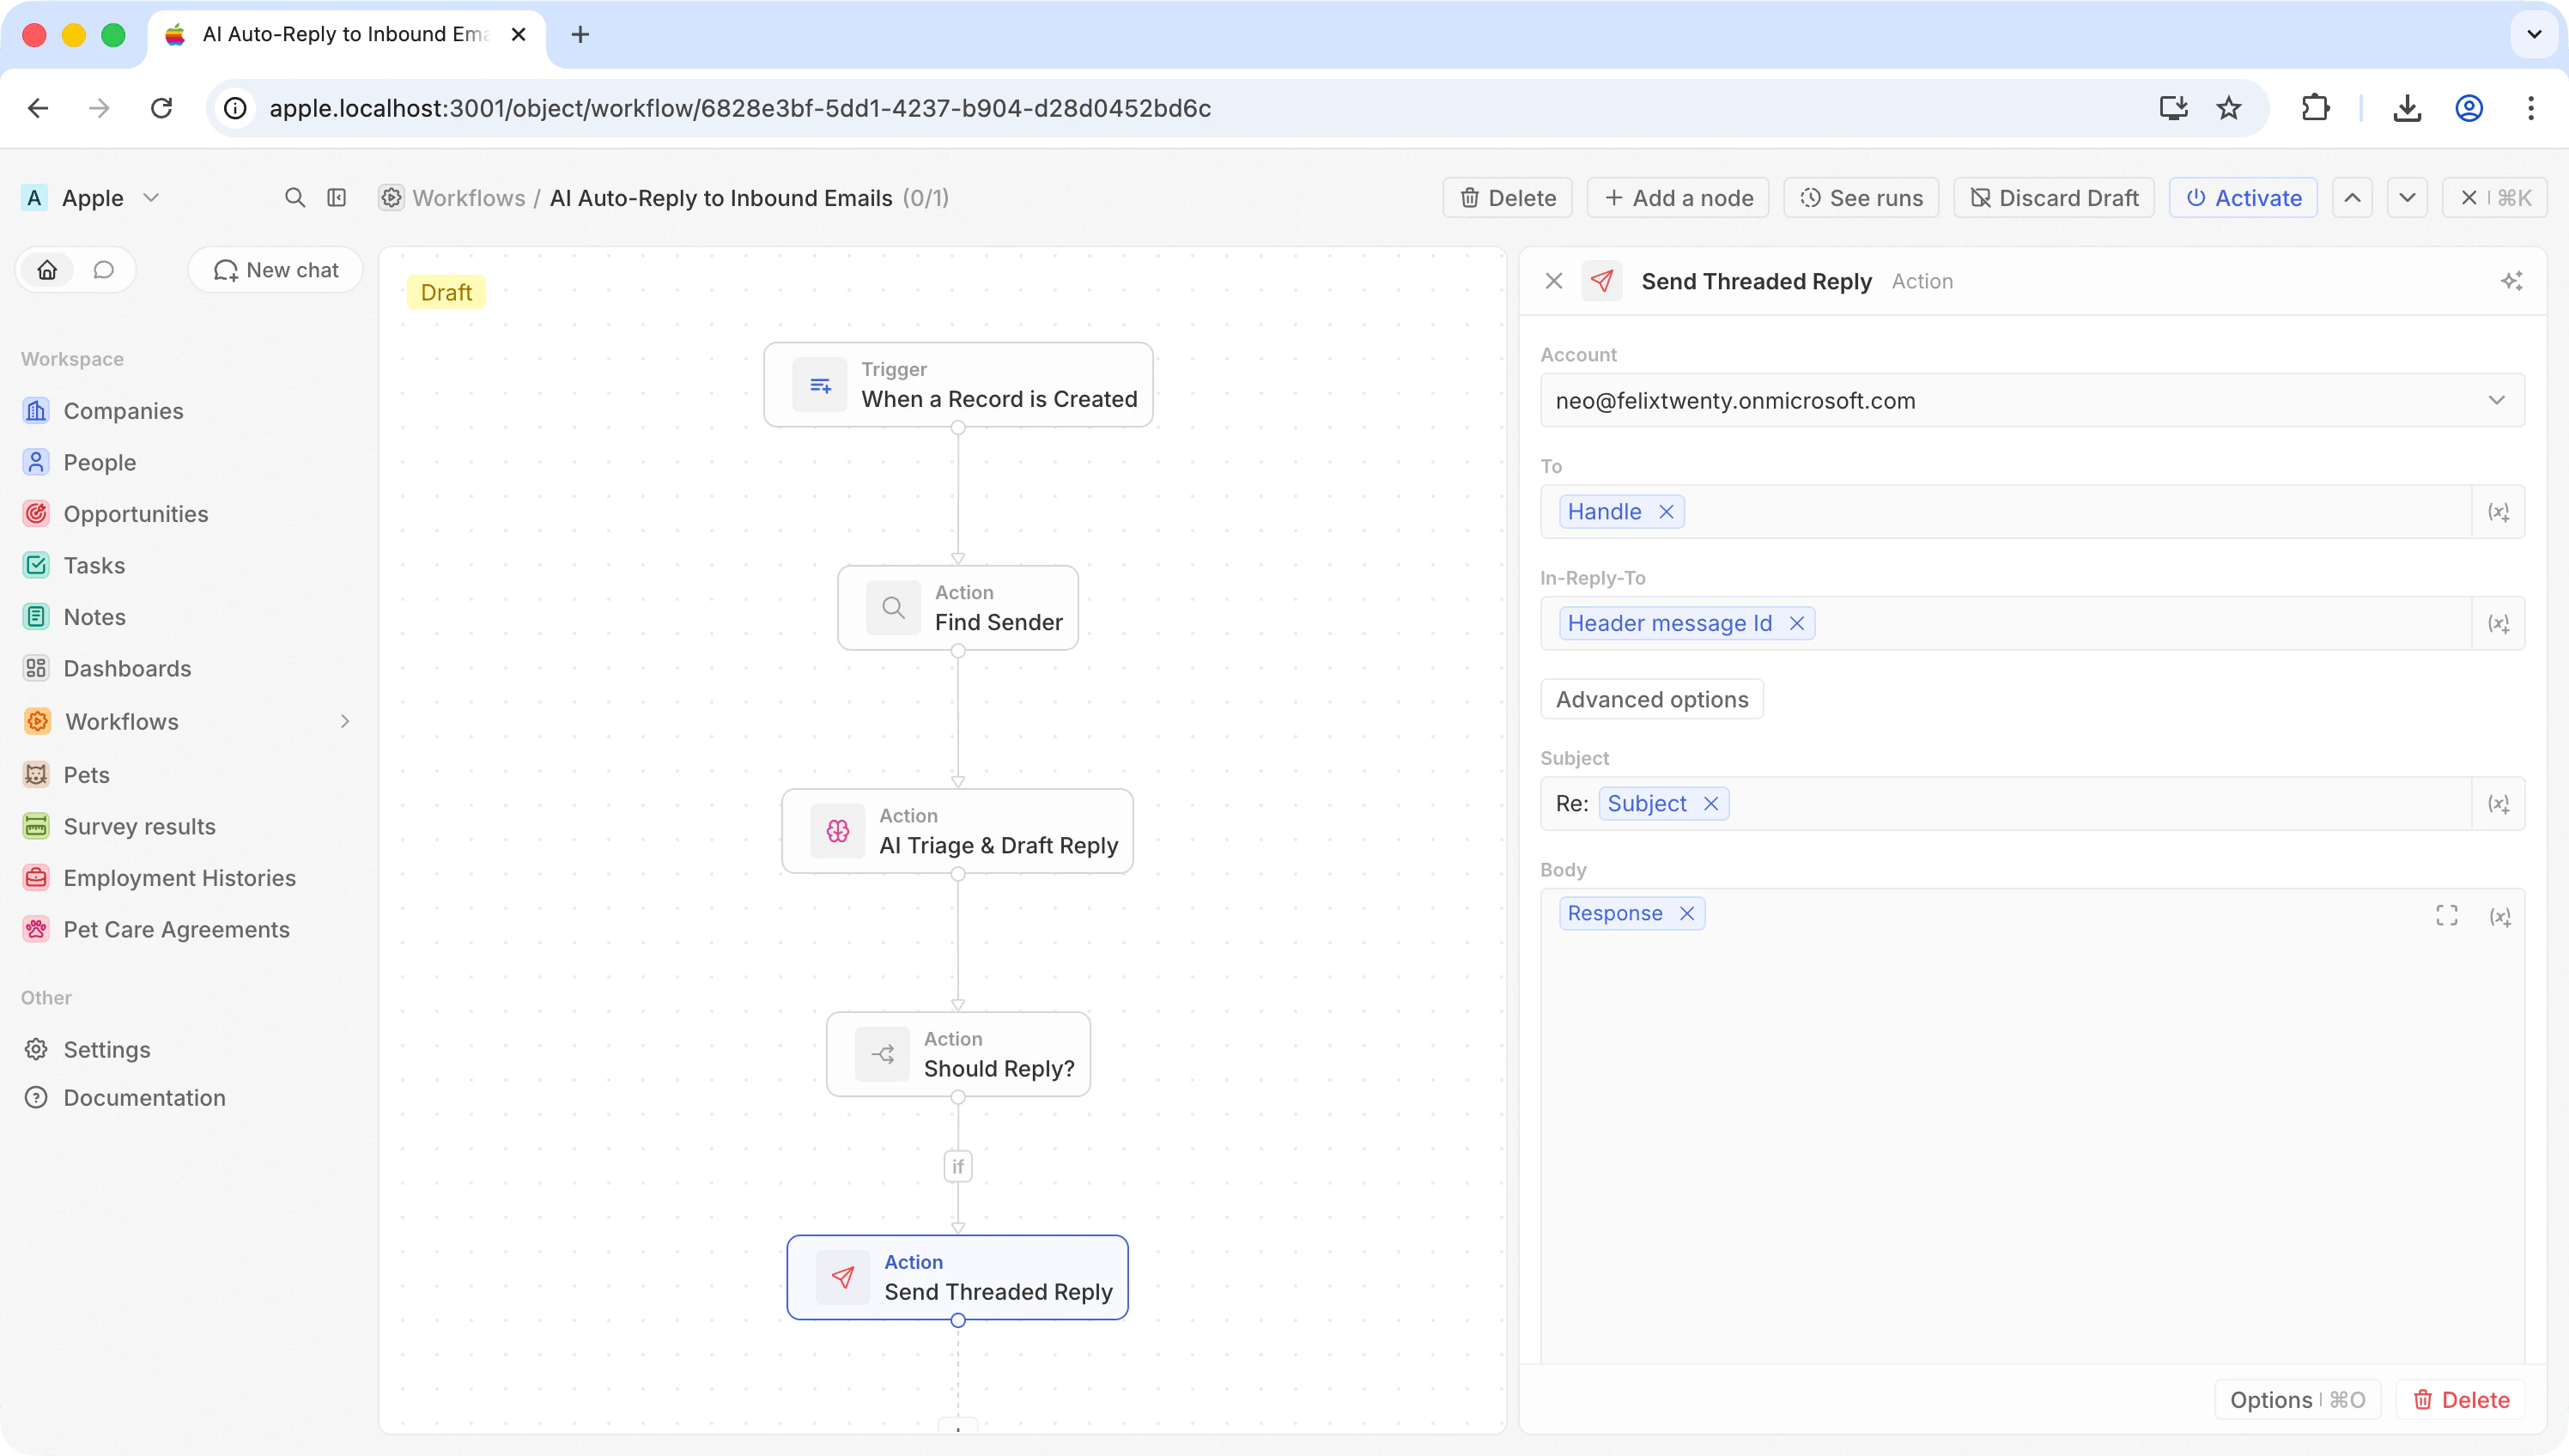Activate the workflow
The height and width of the screenshot is (1456, 2569).
pyautogui.click(x=2243, y=198)
